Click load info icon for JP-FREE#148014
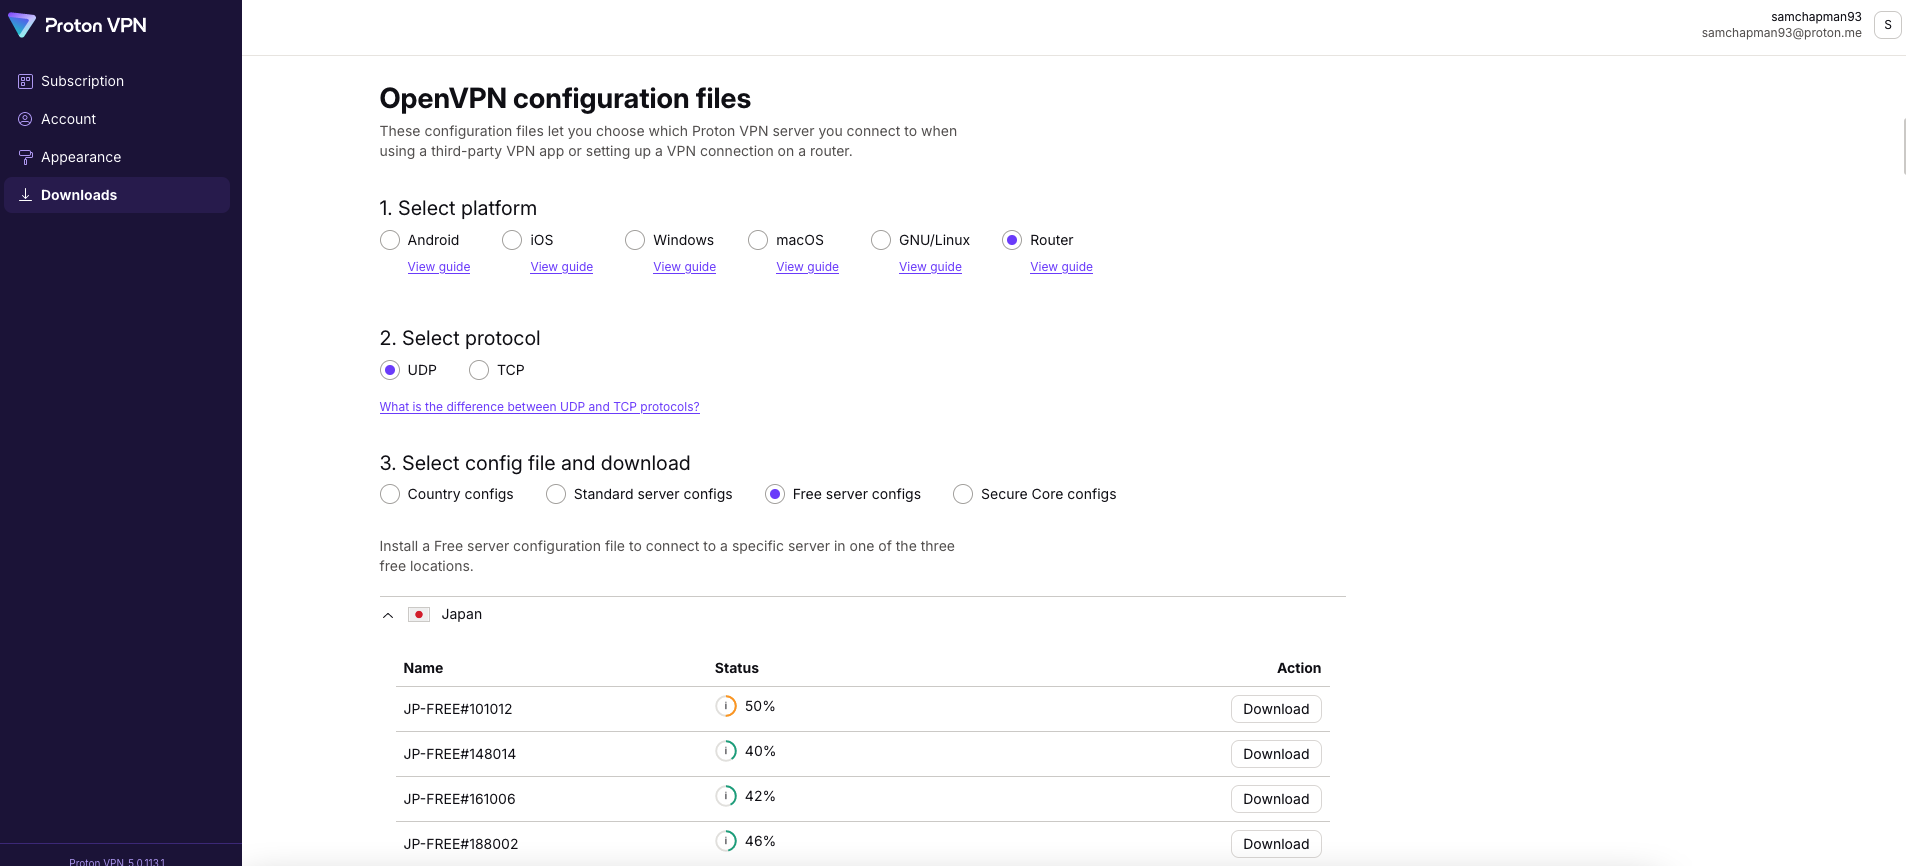This screenshot has height=866, width=1906. (x=726, y=751)
